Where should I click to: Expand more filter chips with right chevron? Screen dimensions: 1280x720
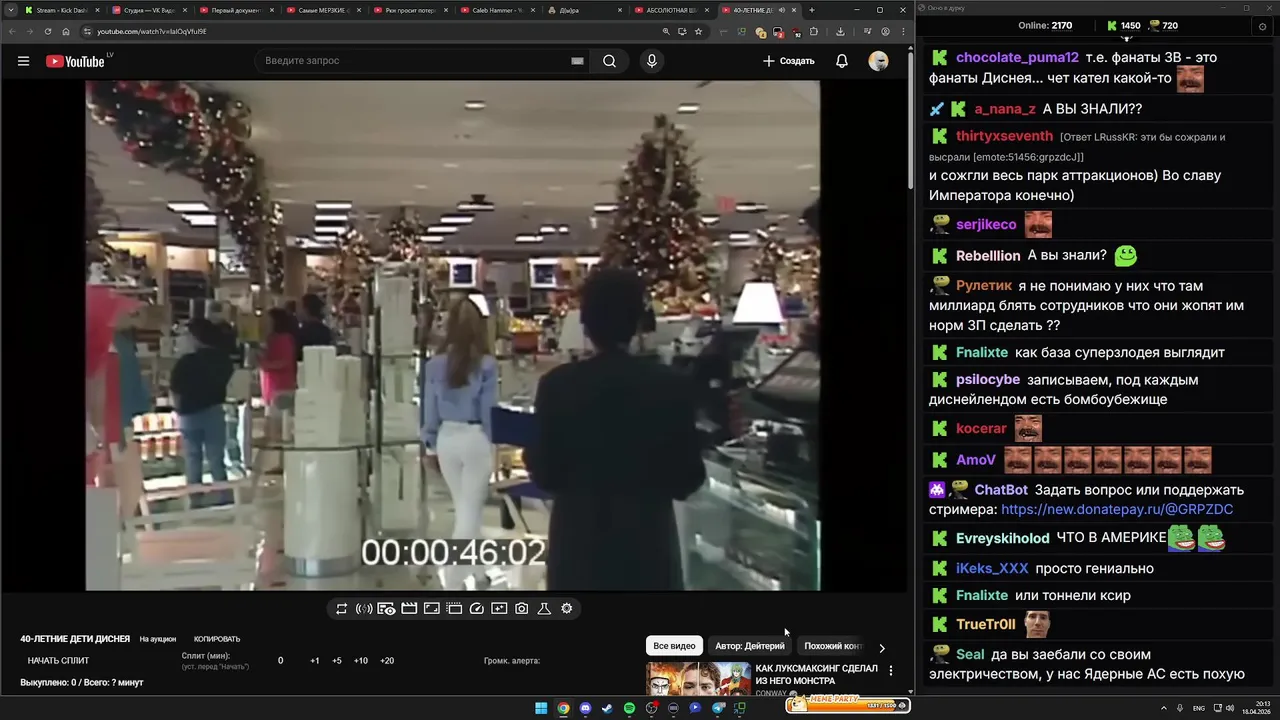(x=881, y=648)
